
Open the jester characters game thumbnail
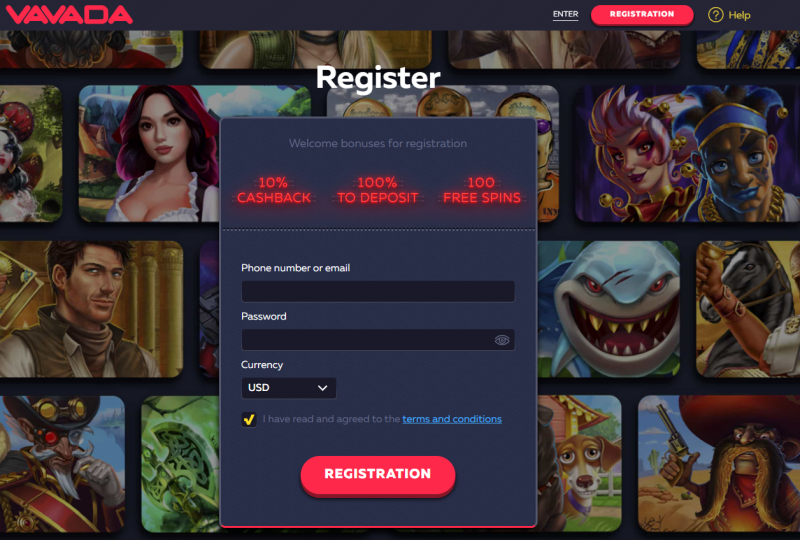click(687, 154)
